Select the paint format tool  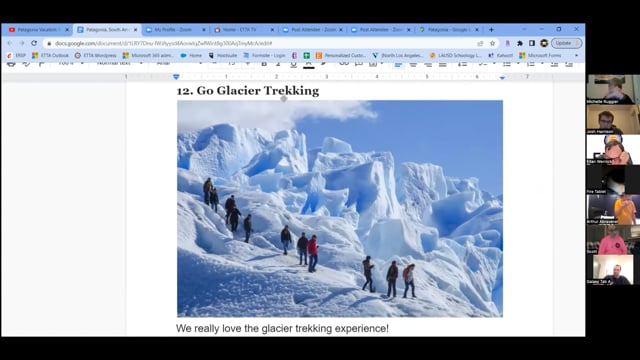pyautogui.click(x=41, y=64)
